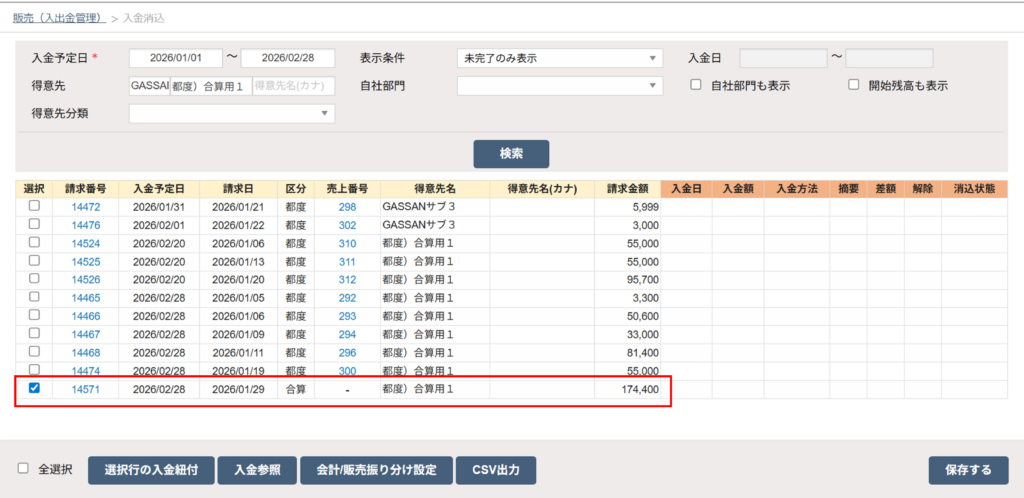Open invoice number 14524 link

(85, 243)
